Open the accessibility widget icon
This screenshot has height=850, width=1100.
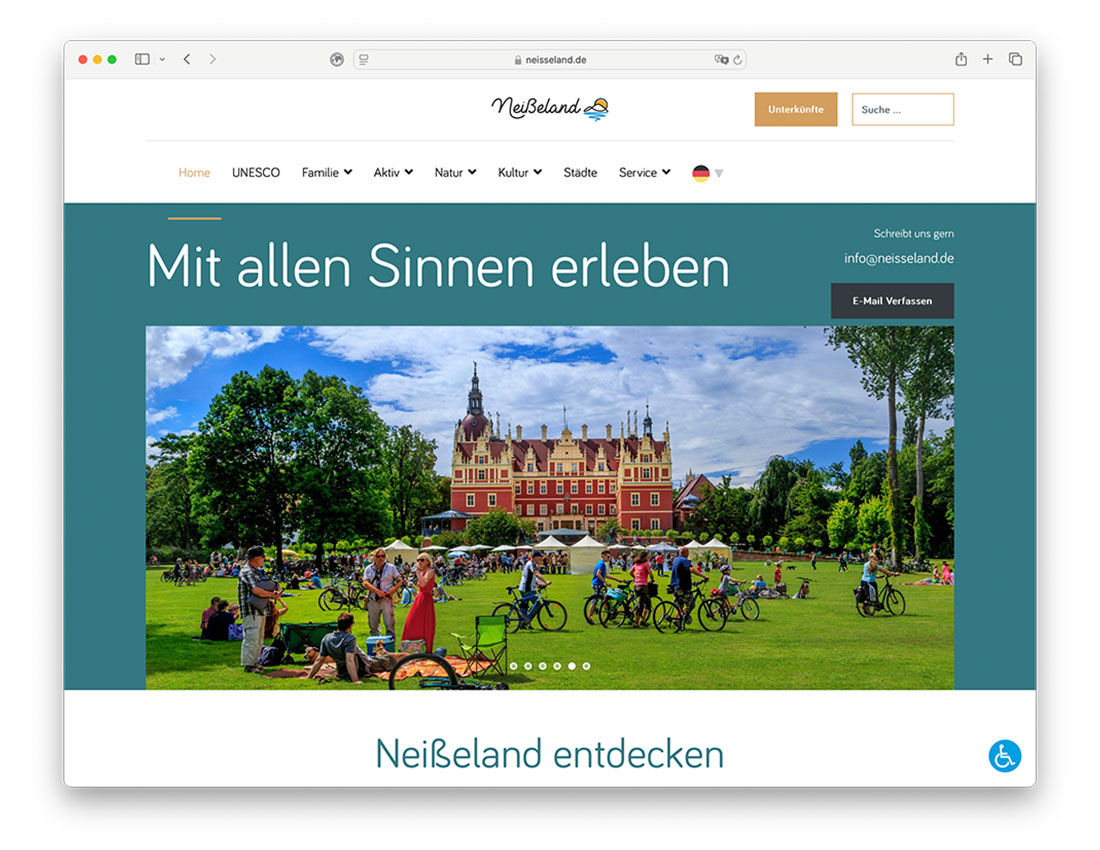click(1004, 756)
